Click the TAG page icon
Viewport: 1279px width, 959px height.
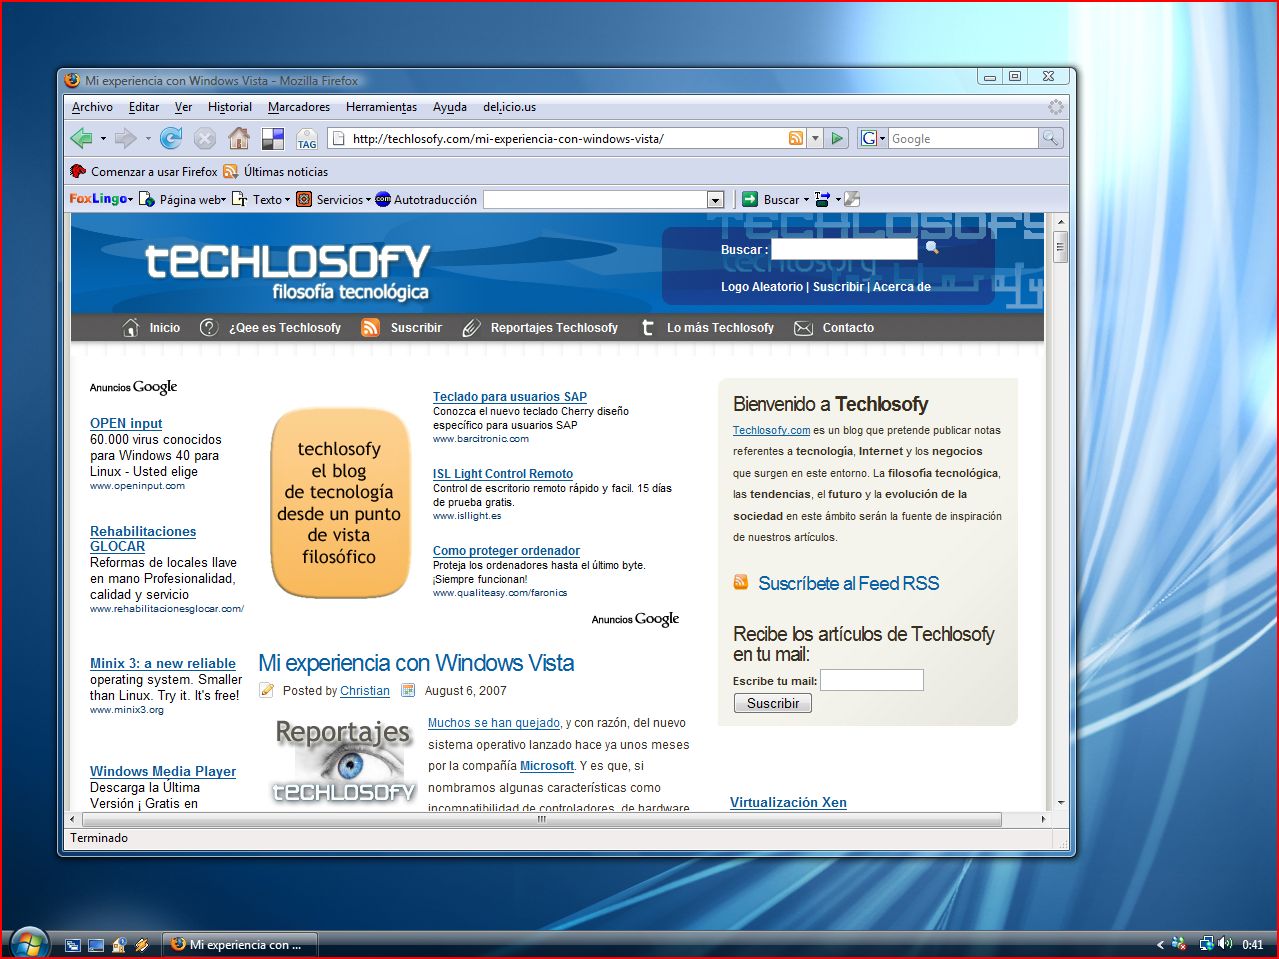coord(307,138)
